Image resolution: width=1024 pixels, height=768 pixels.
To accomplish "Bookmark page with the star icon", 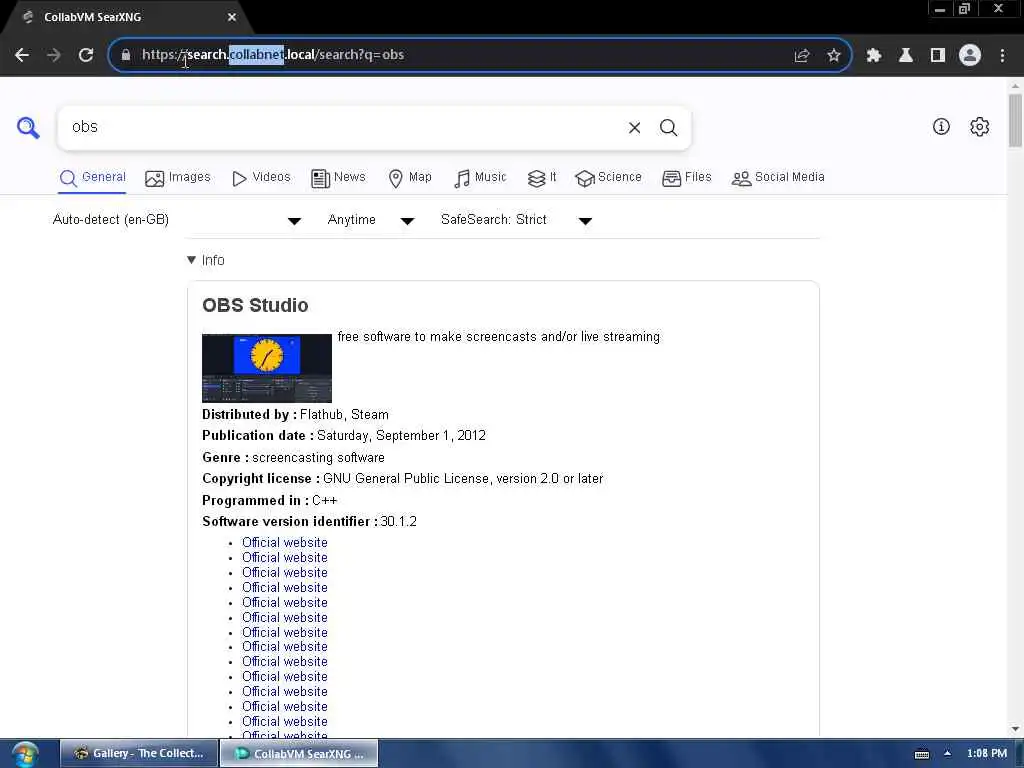I will click(834, 55).
